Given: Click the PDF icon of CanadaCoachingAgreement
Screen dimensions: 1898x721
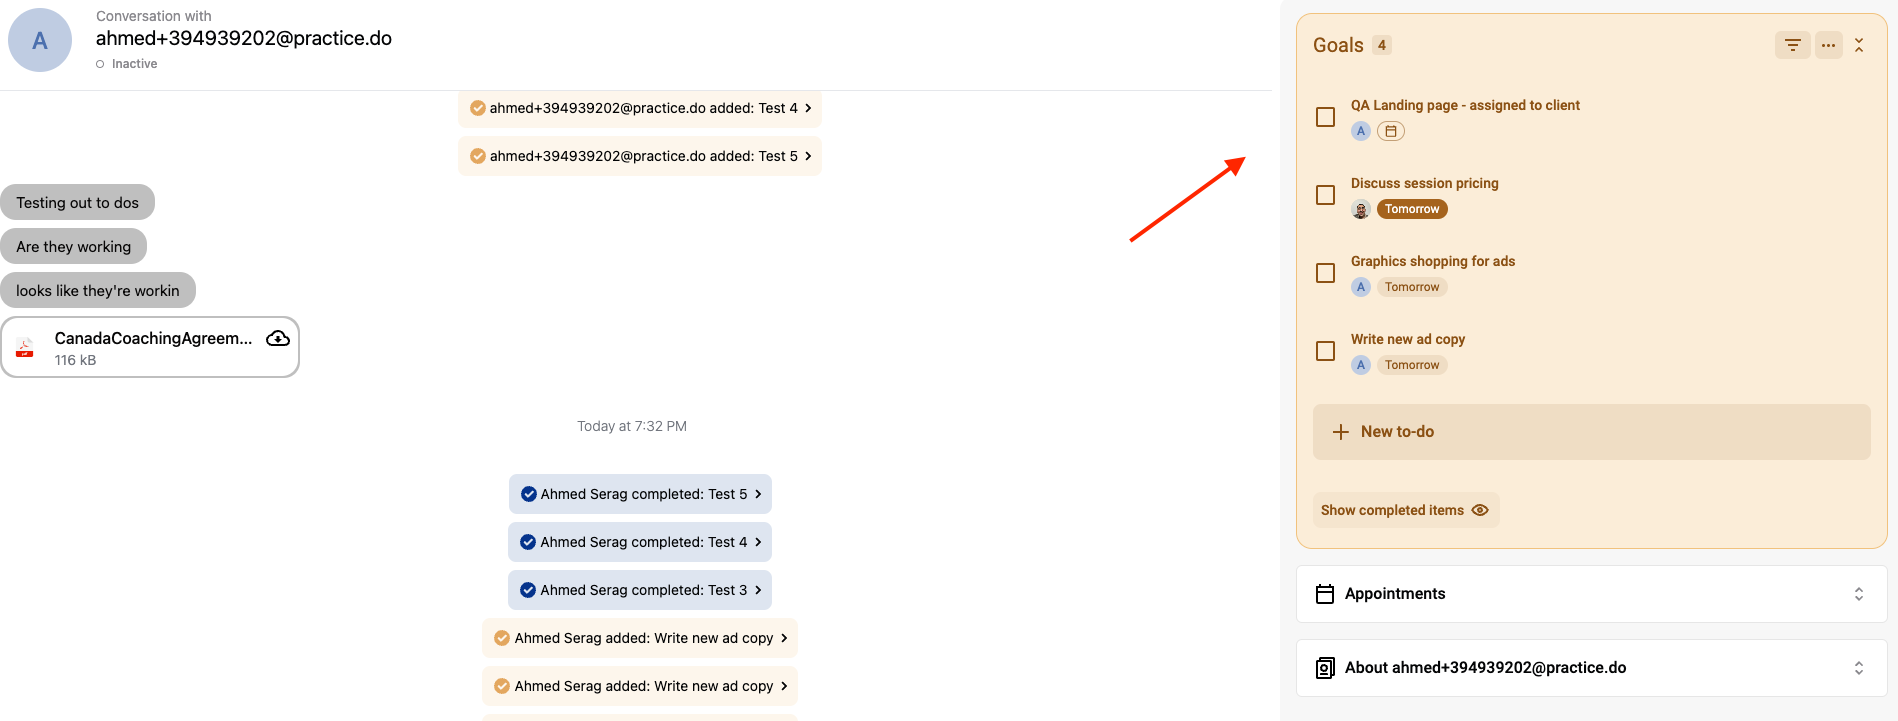Looking at the screenshot, I should pyautogui.click(x=25, y=347).
